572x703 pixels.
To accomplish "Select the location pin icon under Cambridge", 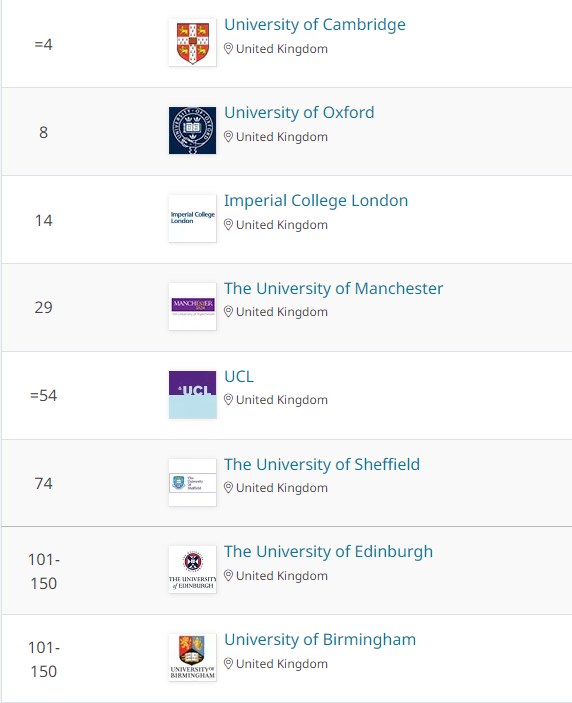I will coord(228,48).
